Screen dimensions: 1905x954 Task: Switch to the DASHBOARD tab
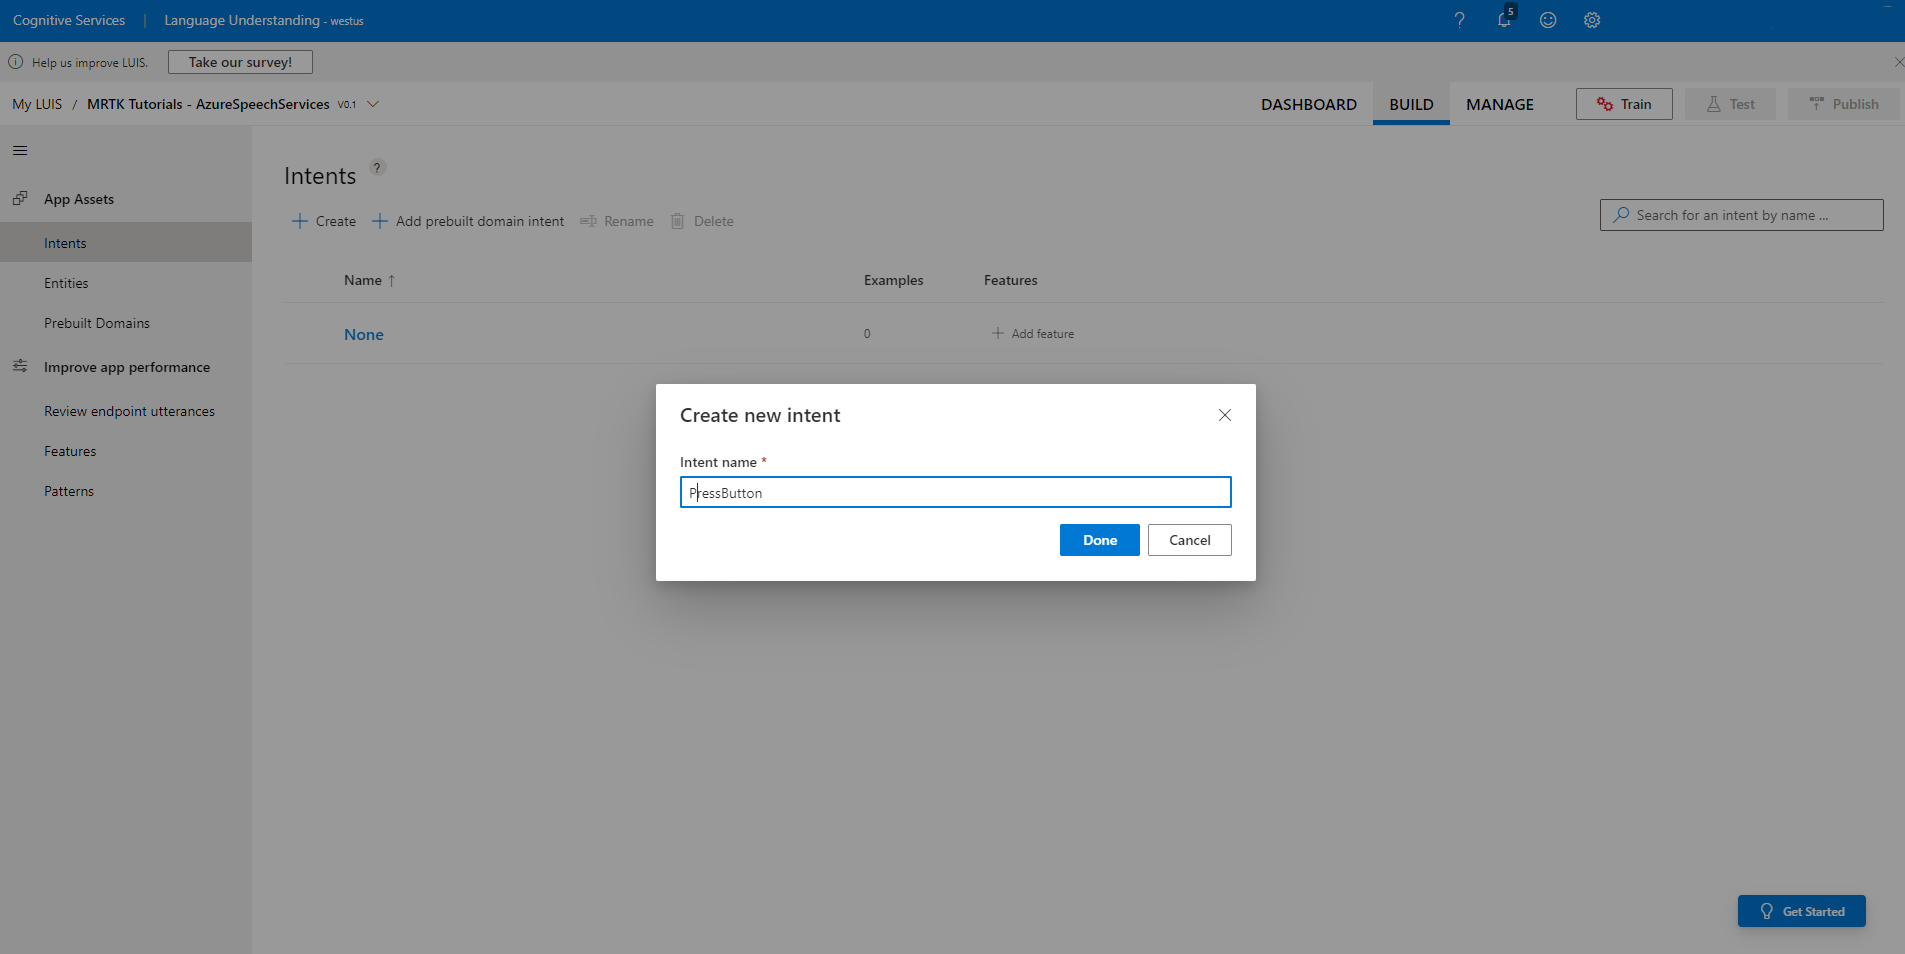1309,104
